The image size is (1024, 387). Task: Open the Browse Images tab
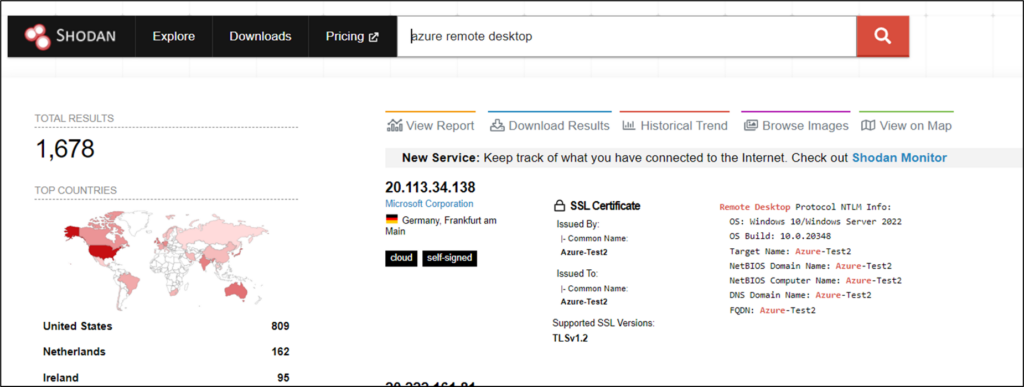tap(796, 126)
